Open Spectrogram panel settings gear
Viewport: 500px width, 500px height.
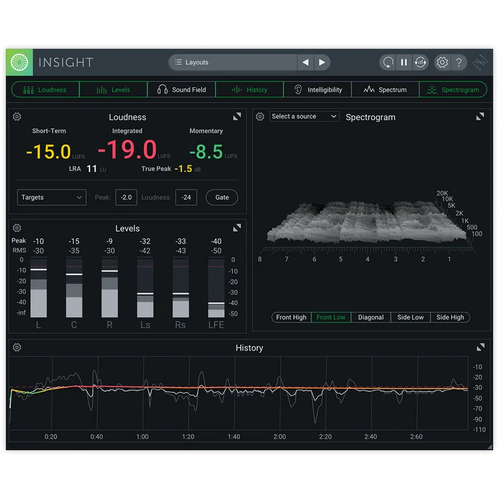pyautogui.click(x=260, y=117)
